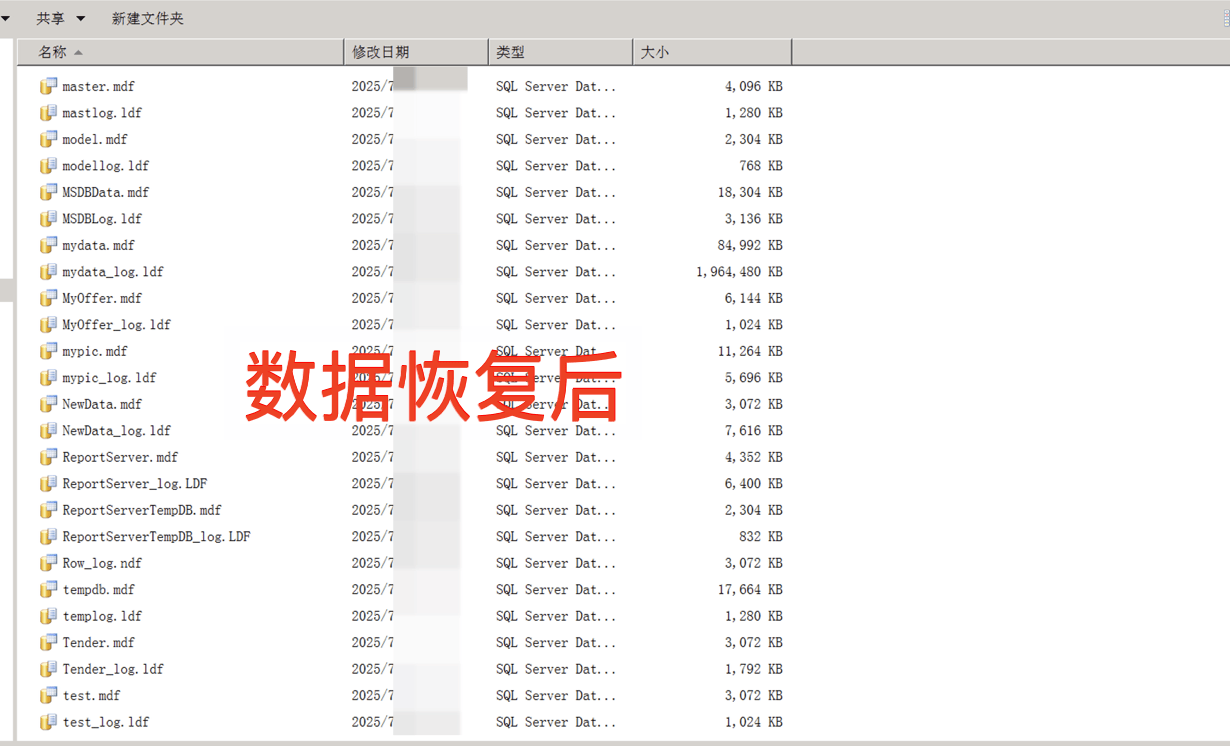
Task: Open the 共享 menu
Action: (52, 17)
